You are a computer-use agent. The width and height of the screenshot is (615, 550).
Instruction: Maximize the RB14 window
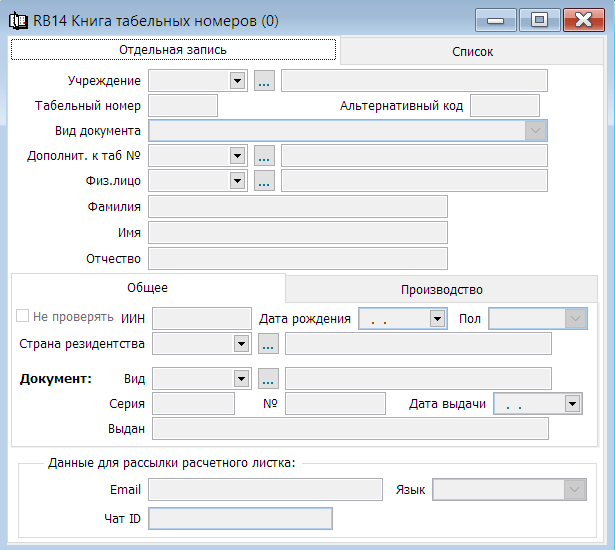(539, 19)
